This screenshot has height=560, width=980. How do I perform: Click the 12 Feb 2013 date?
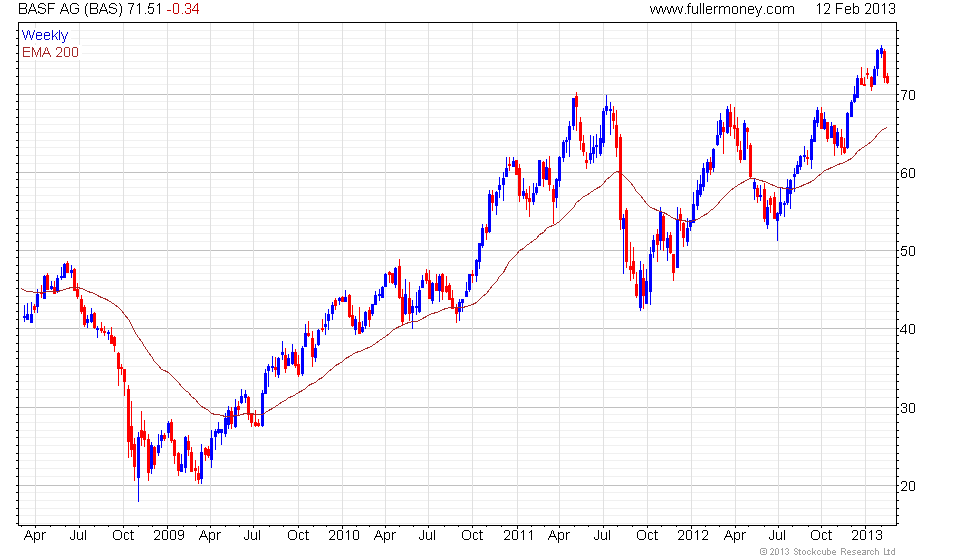pyautogui.click(x=855, y=9)
